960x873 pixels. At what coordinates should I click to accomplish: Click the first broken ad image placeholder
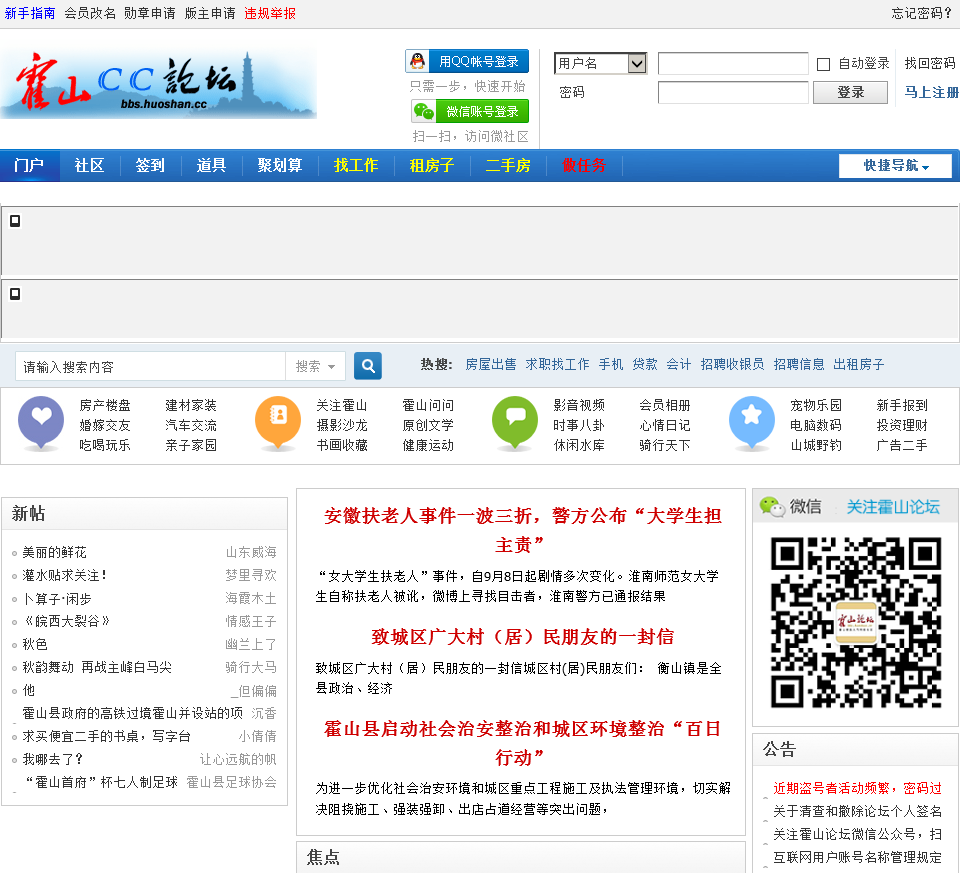click(15, 221)
